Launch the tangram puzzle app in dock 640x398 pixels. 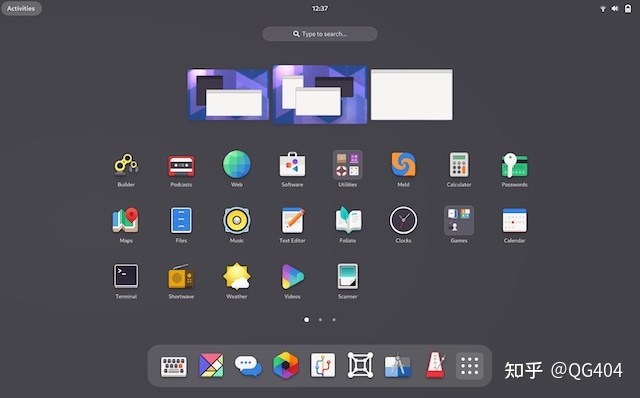[x=211, y=365]
